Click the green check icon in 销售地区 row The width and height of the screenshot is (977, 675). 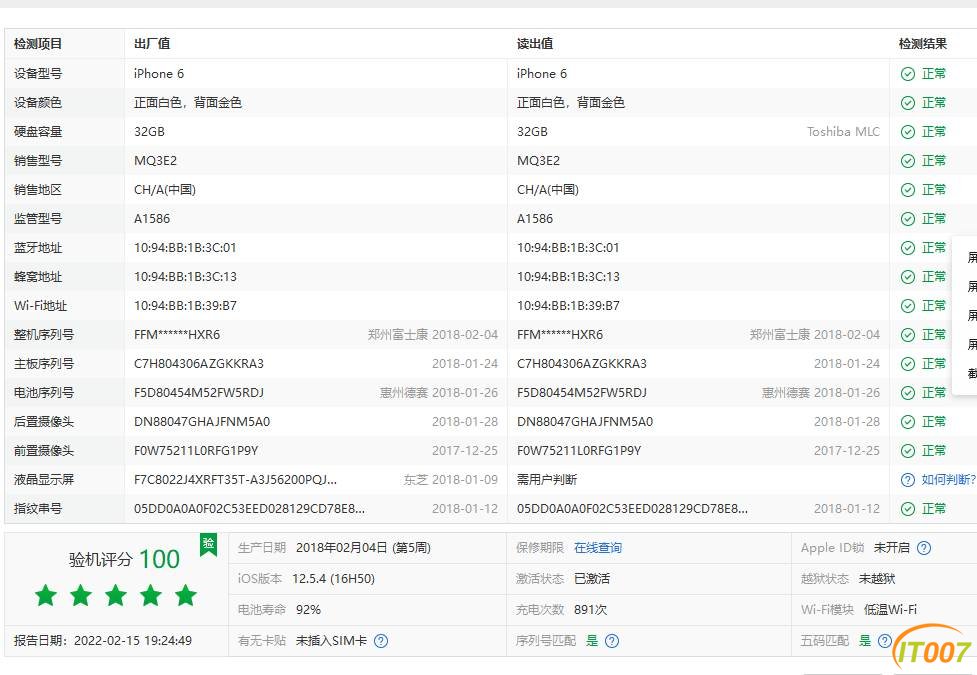point(908,190)
